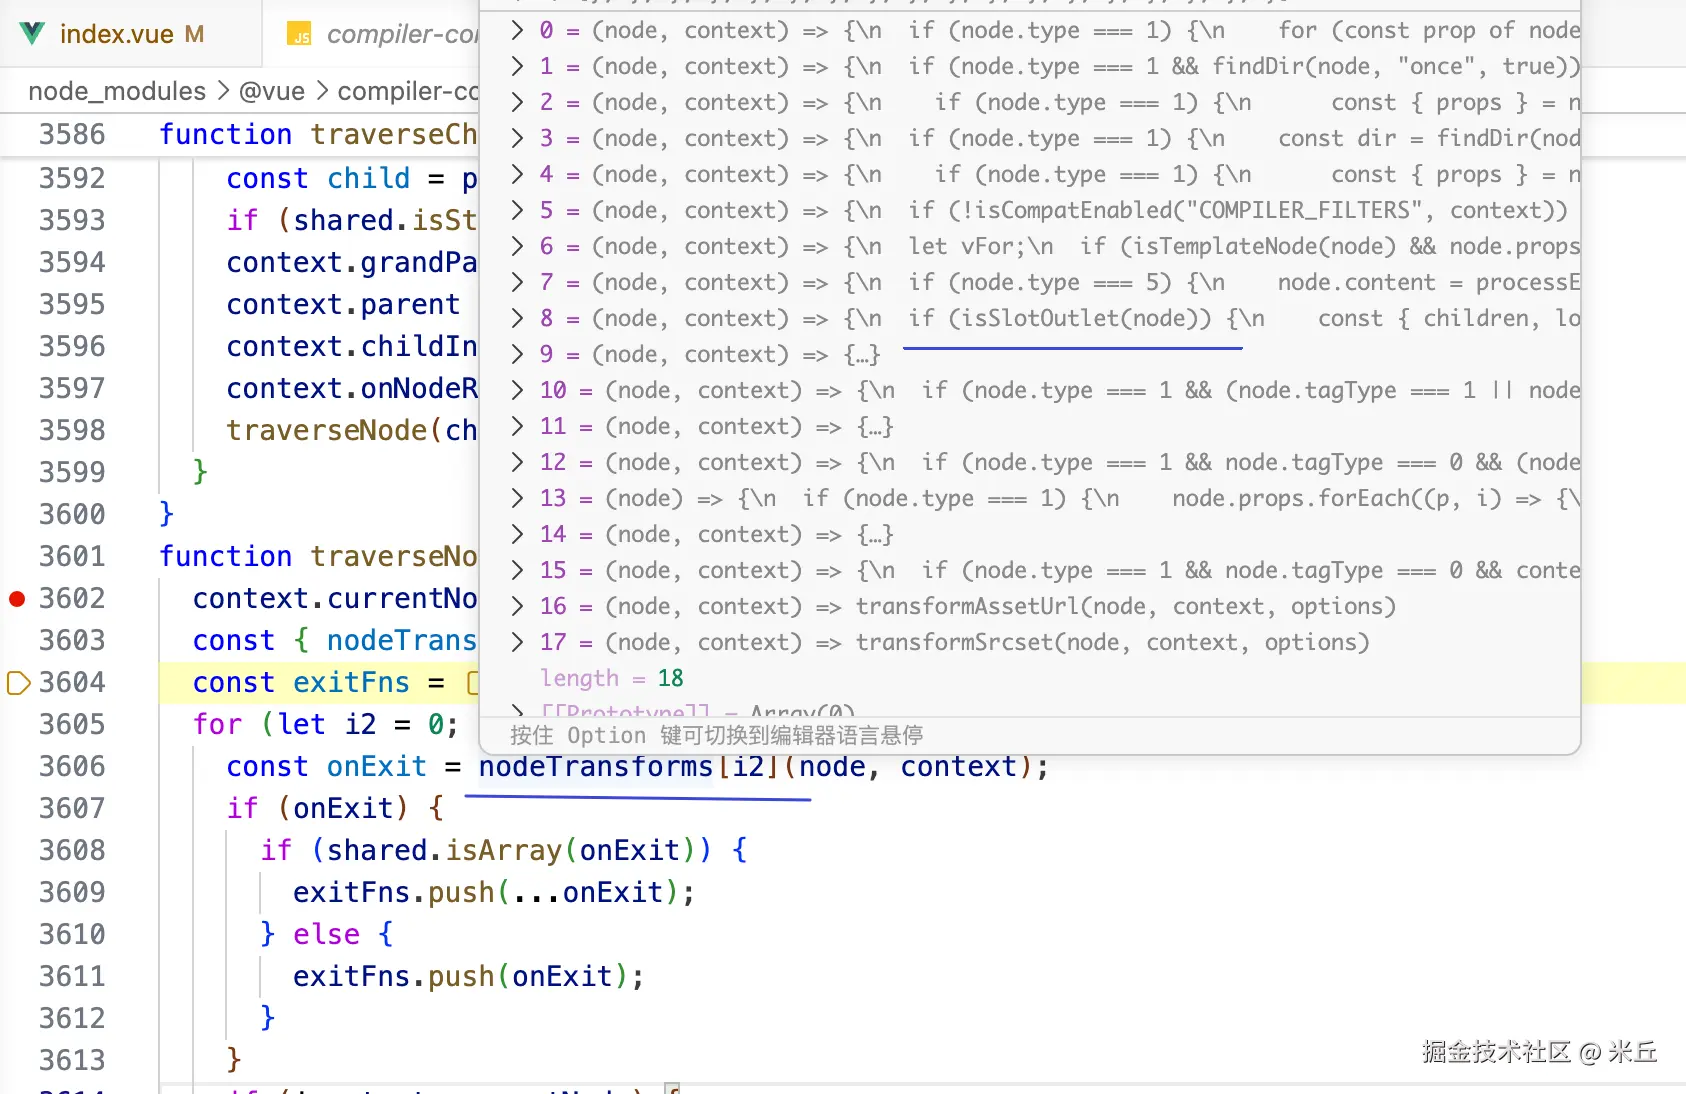Expand array entry 0 in hover popup
Image resolution: width=1686 pixels, height=1094 pixels.
click(517, 30)
